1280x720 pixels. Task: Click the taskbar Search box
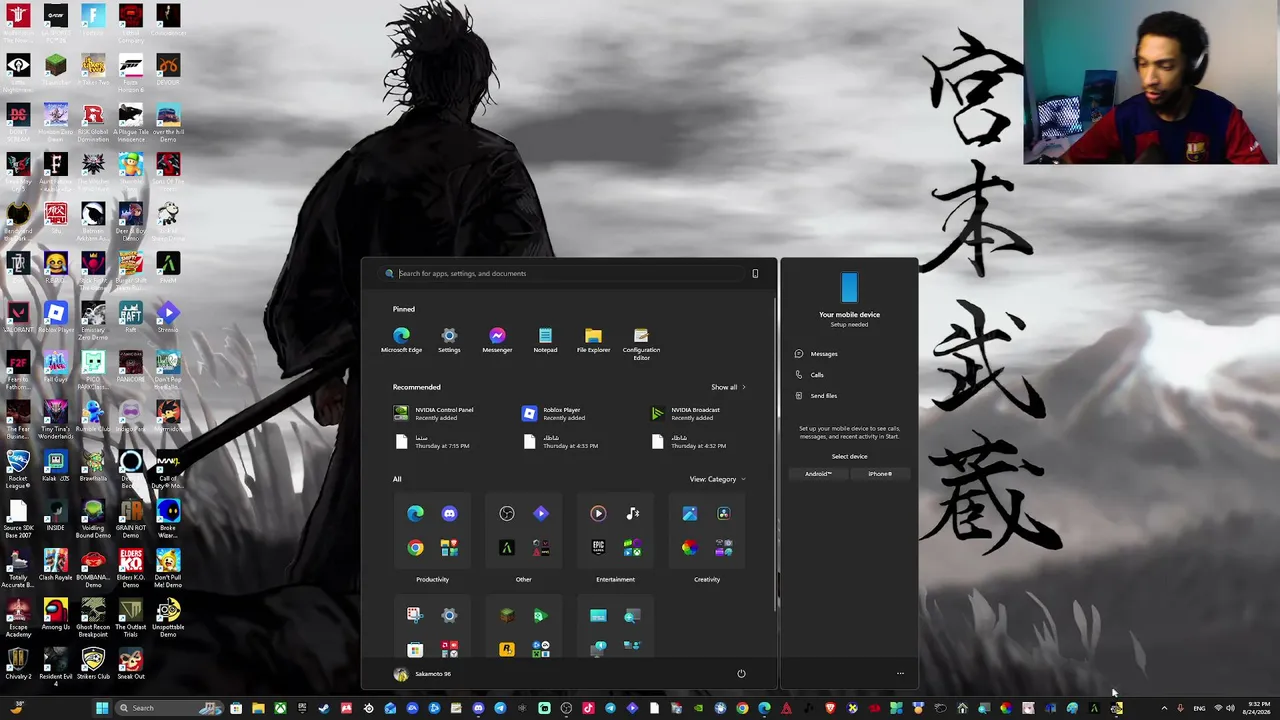[167, 708]
